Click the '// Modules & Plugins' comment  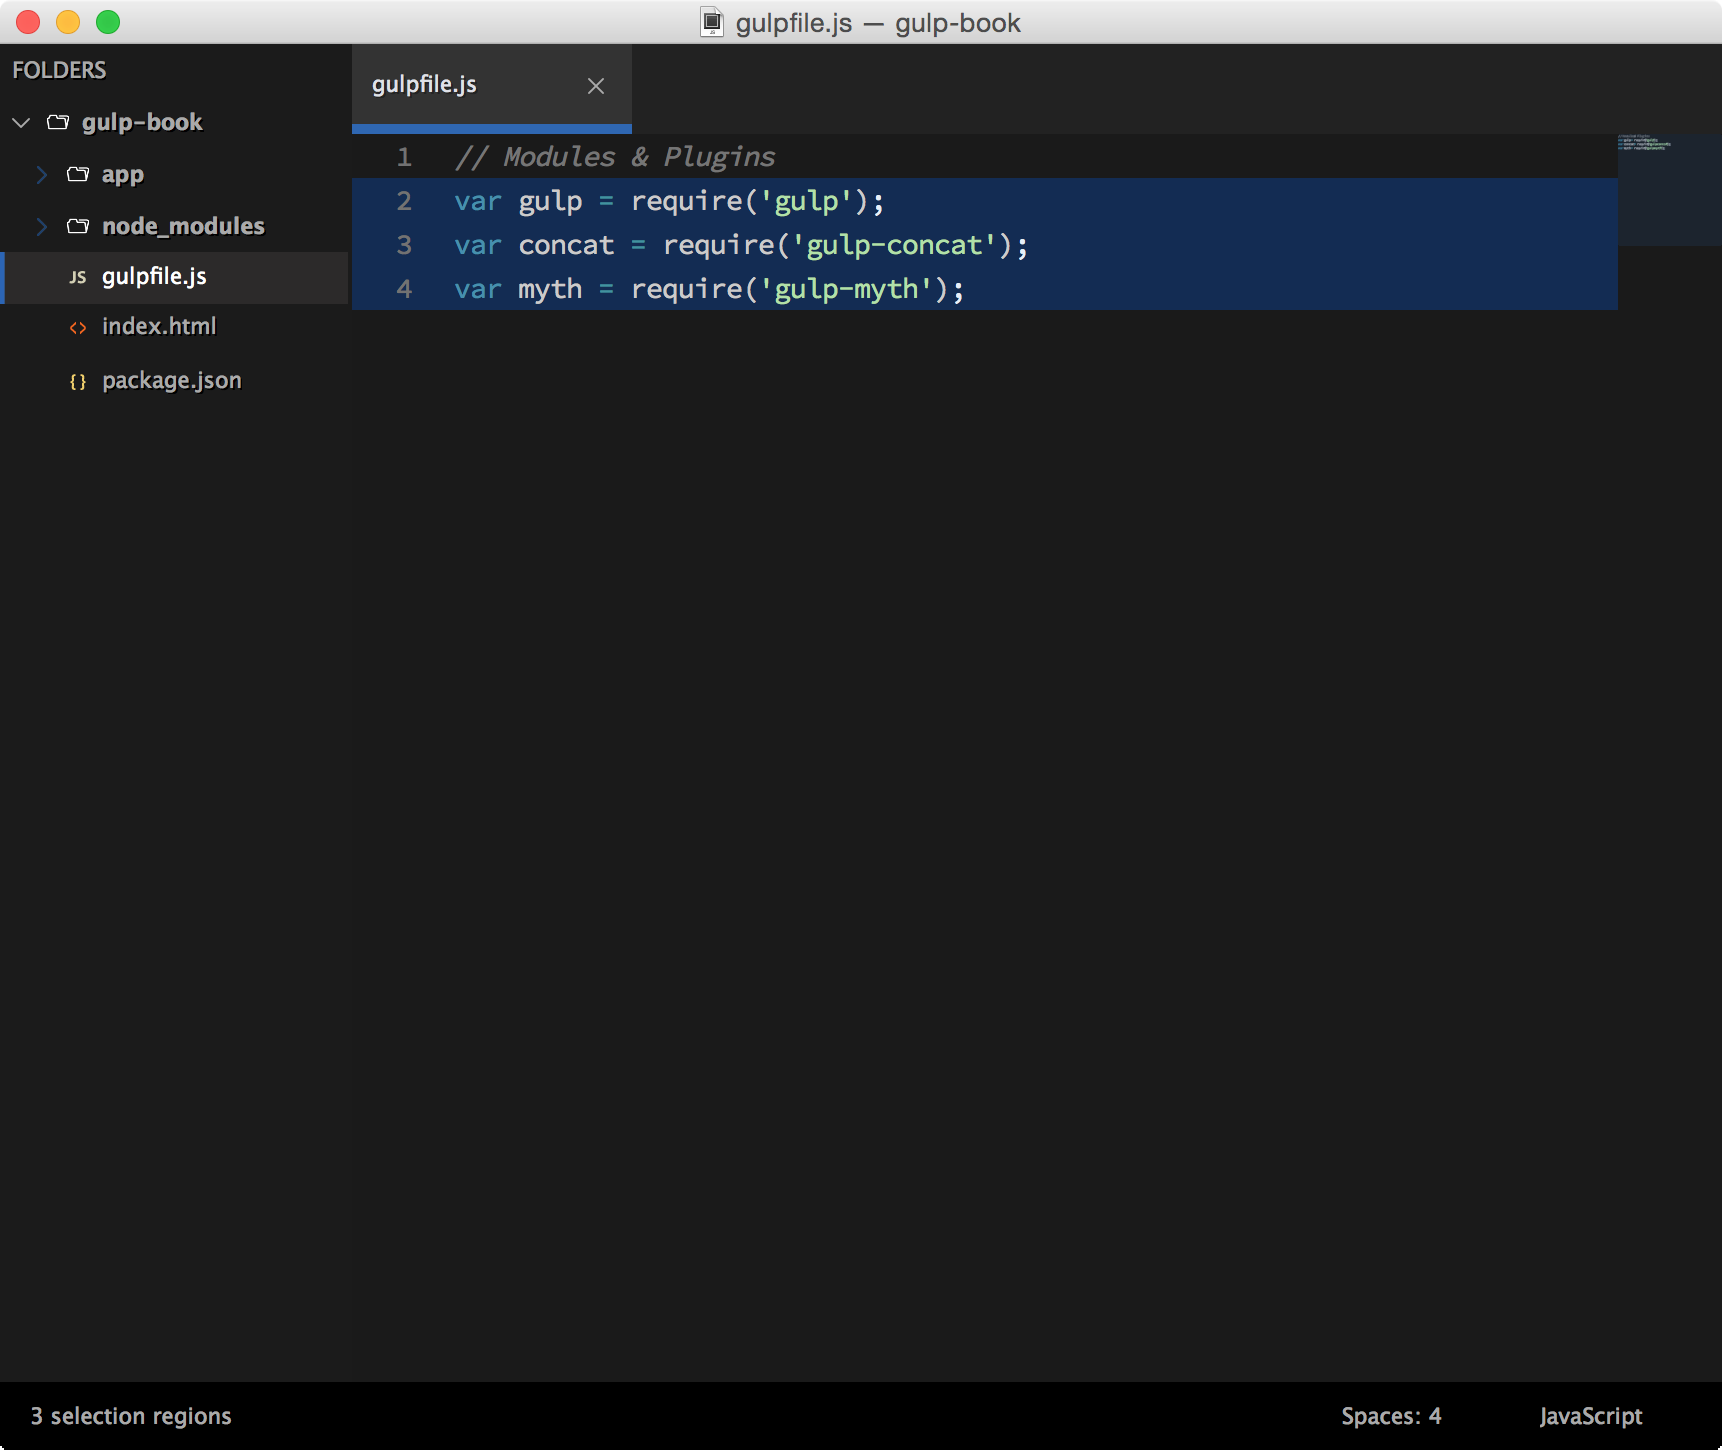pos(615,157)
